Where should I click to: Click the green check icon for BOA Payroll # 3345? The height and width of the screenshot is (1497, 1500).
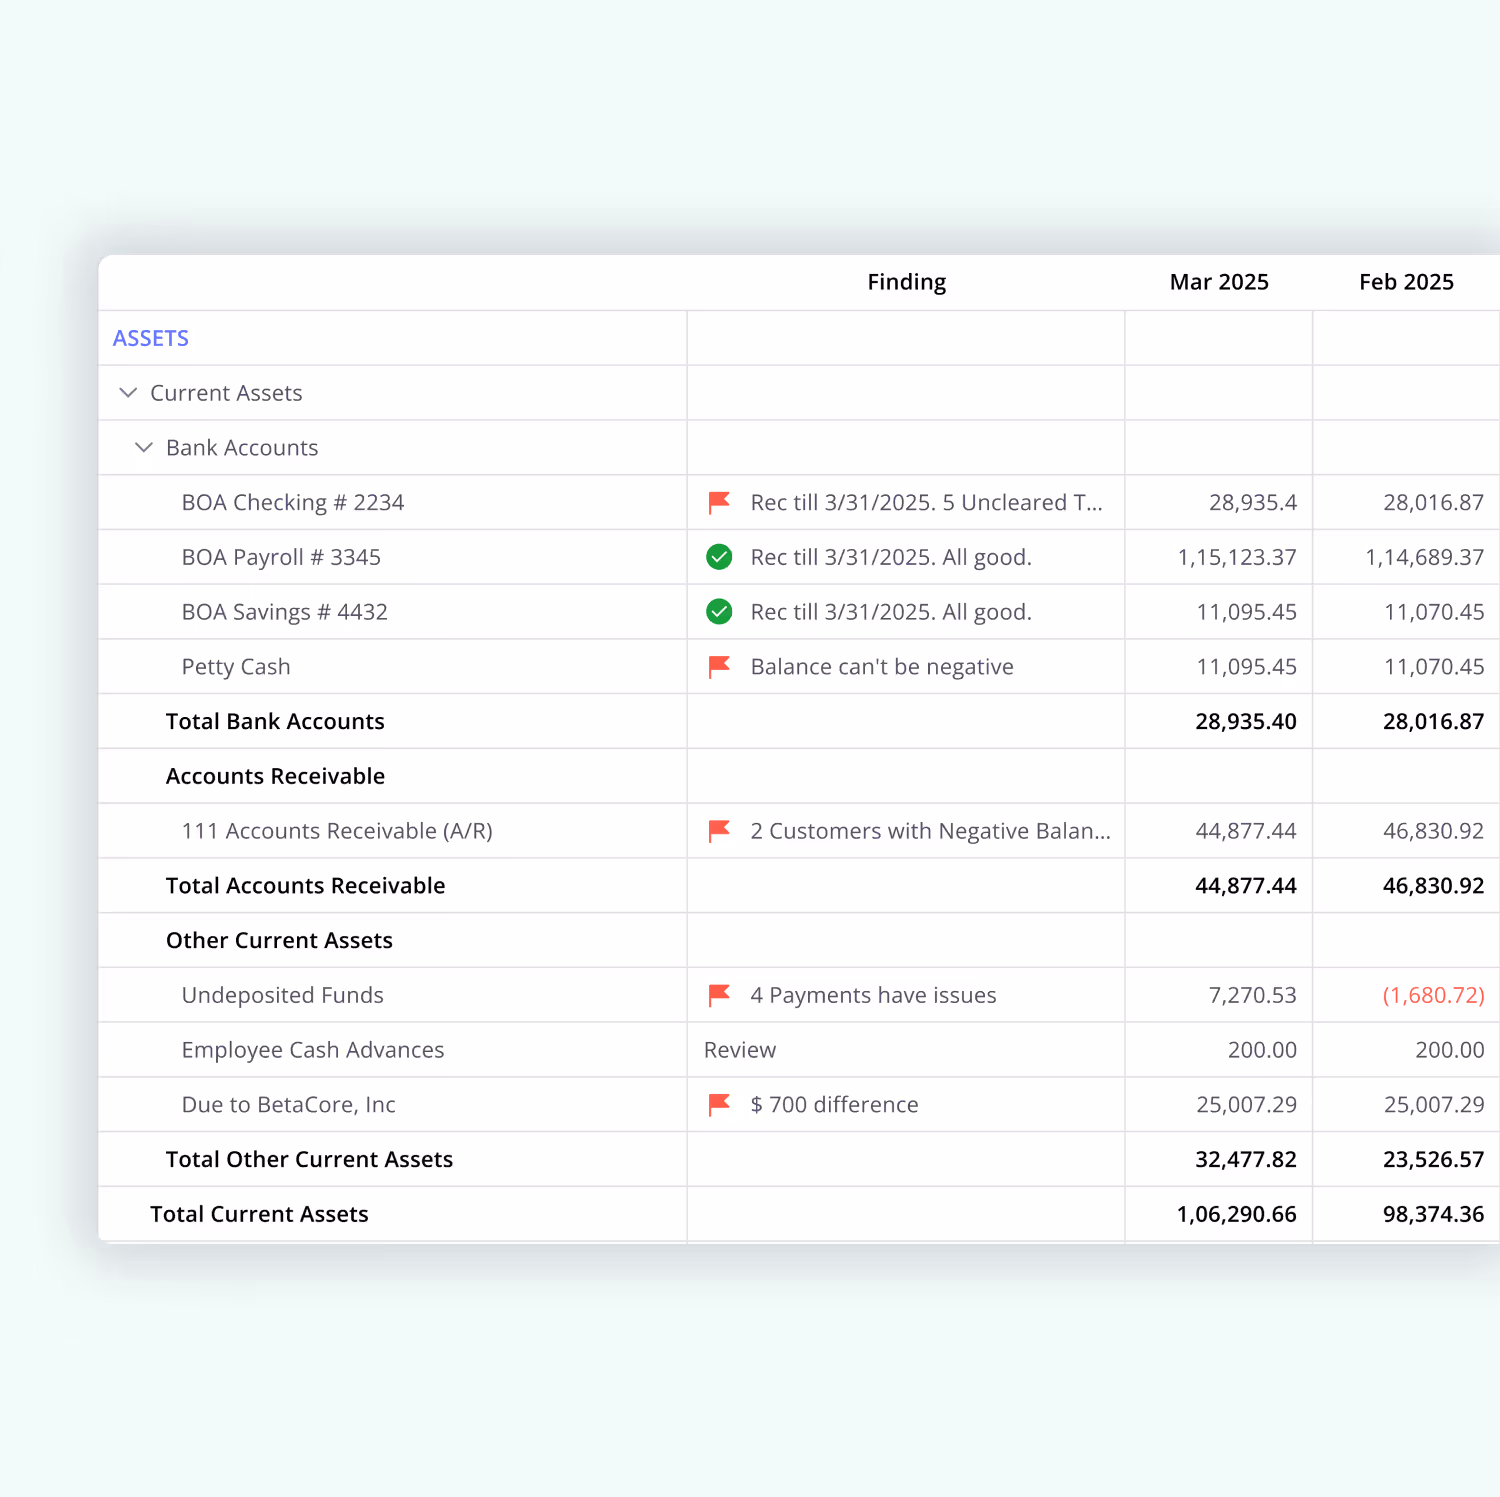click(718, 557)
